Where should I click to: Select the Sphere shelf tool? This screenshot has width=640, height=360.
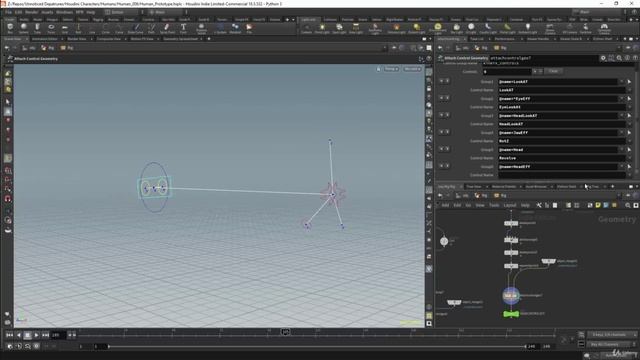24,28
